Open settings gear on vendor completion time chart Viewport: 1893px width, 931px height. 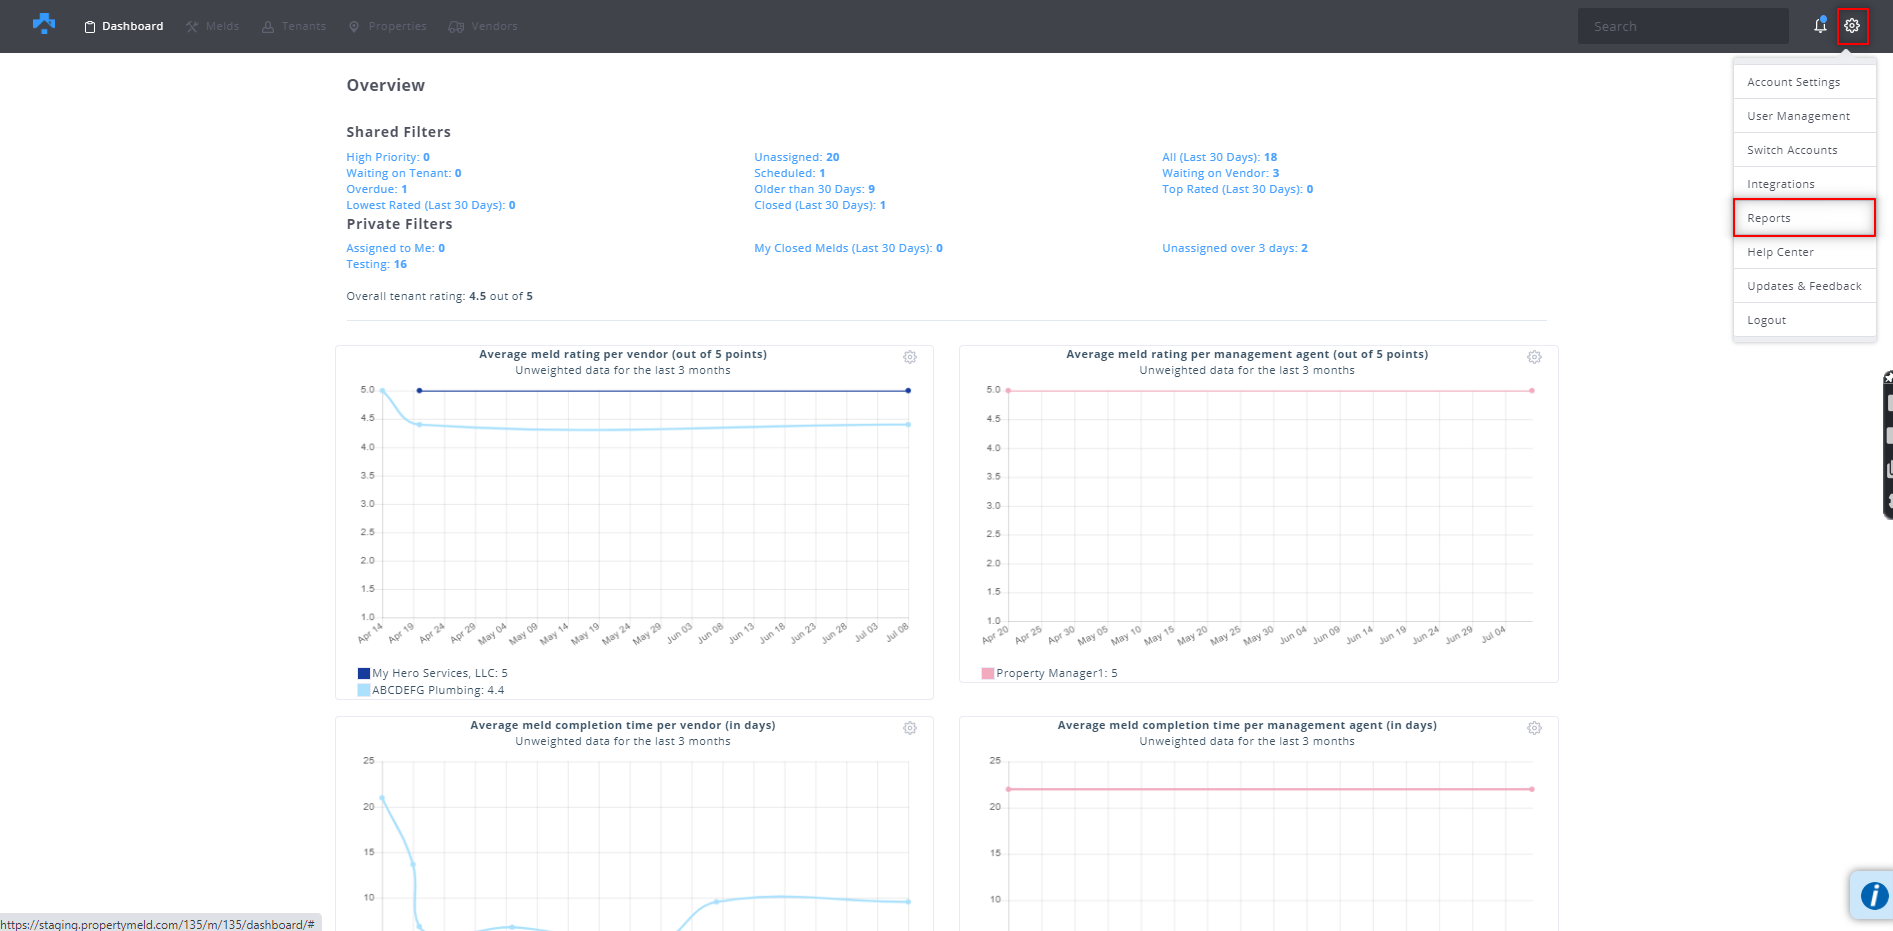[909, 728]
